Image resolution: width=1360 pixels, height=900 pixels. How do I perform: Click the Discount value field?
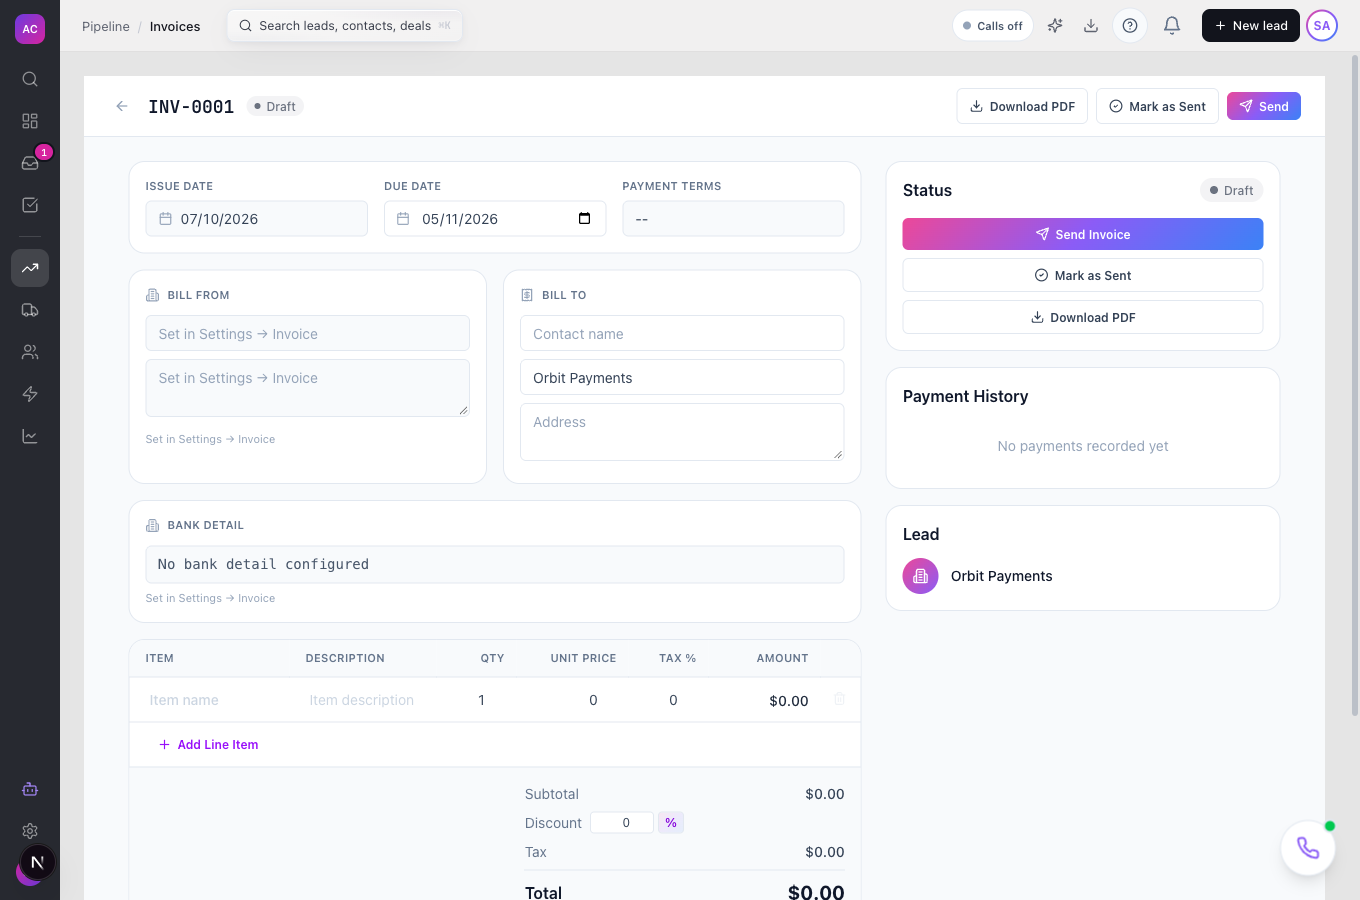point(622,823)
